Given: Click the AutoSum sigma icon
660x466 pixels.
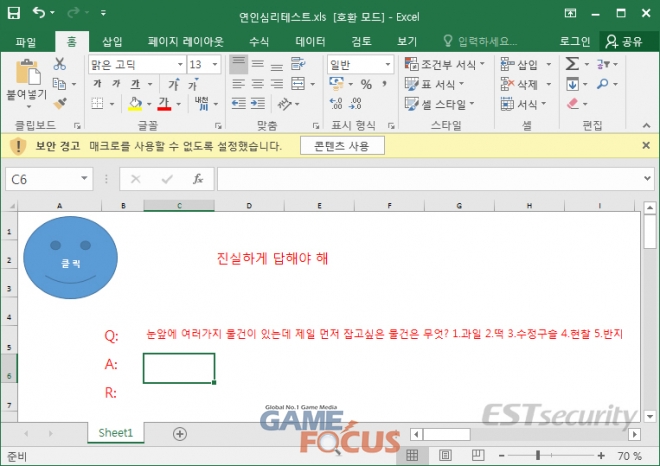Looking at the screenshot, I should 572,63.
